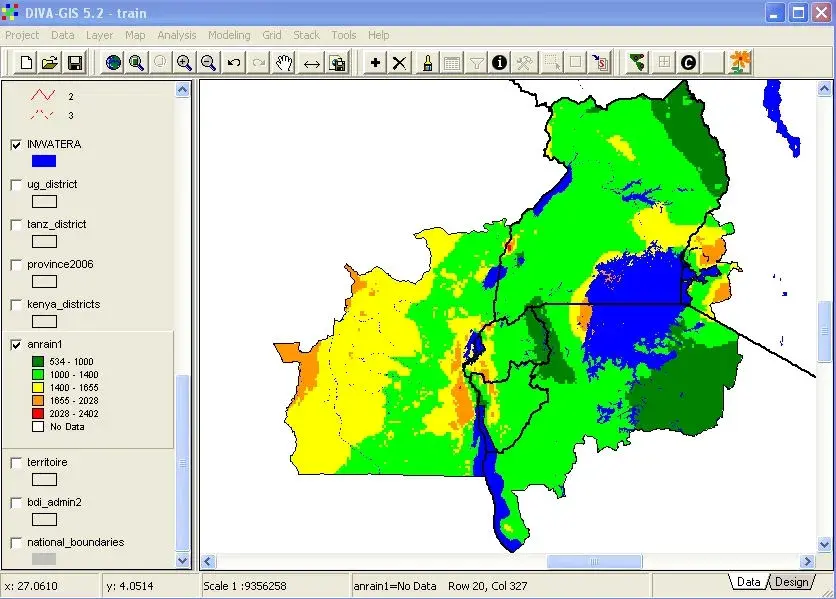Save project with floppy disk icon

(x=74, y=63)
